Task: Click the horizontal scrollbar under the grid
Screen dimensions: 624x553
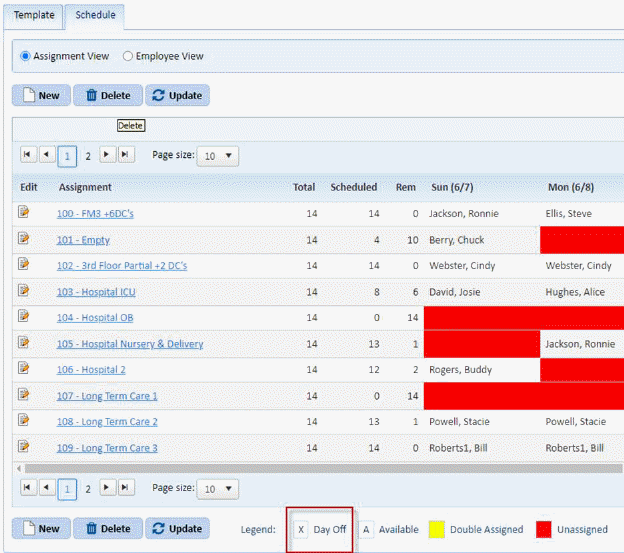Action: tap(300, 468)
